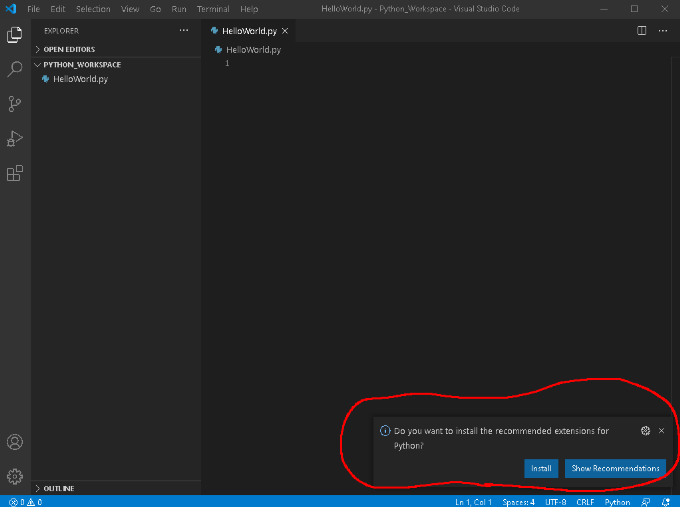Click the feedback icon in status bar

pyautogui.click(x=646, y=502)
